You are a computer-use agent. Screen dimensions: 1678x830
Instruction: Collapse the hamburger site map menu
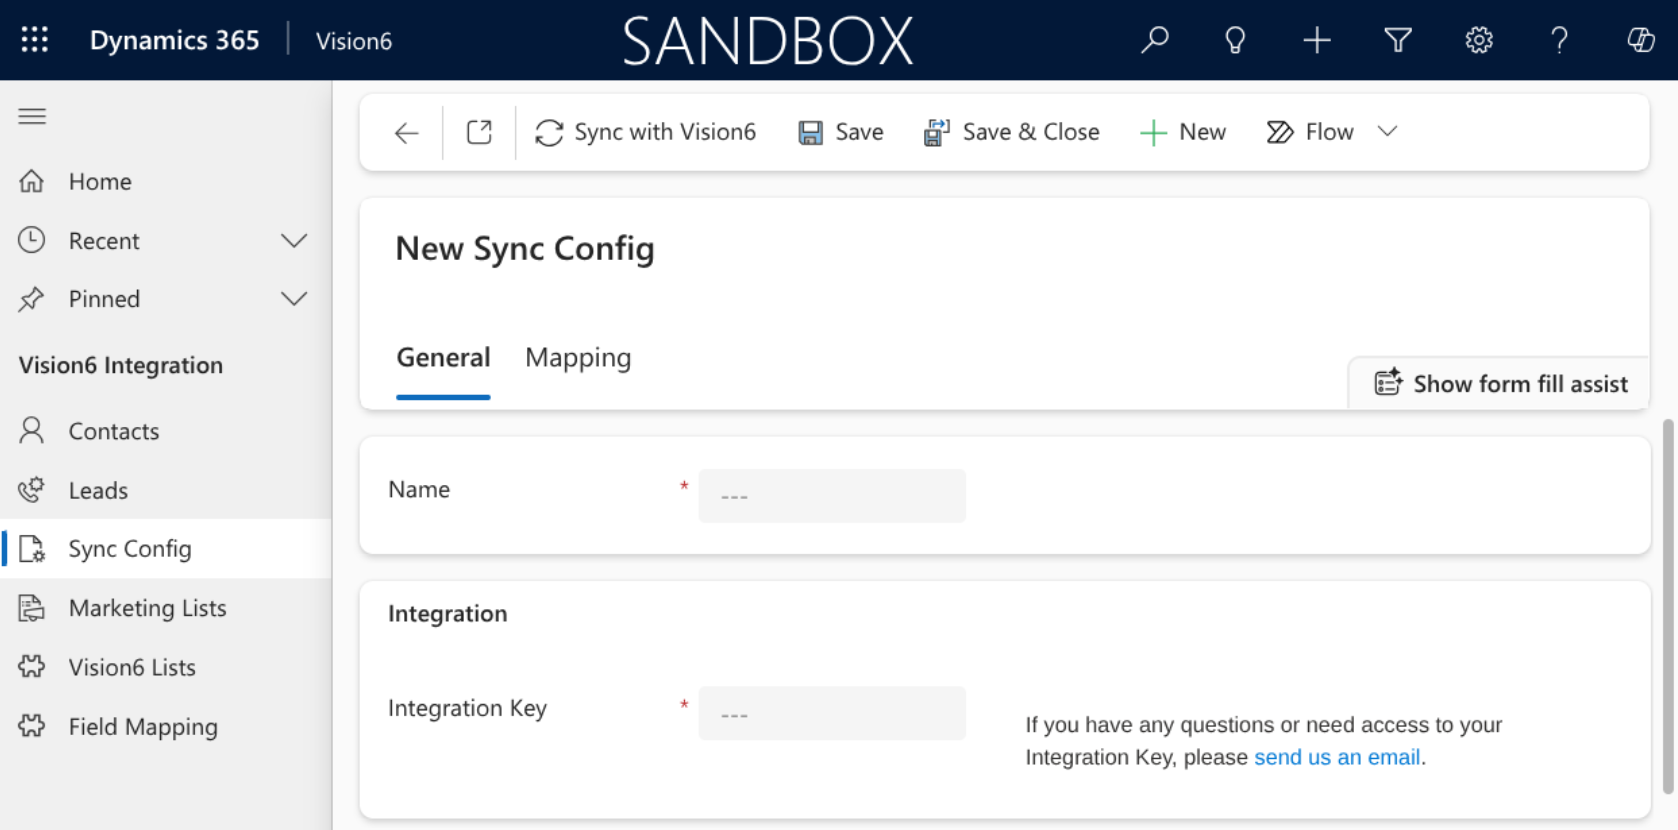click(x=32, y=116)
